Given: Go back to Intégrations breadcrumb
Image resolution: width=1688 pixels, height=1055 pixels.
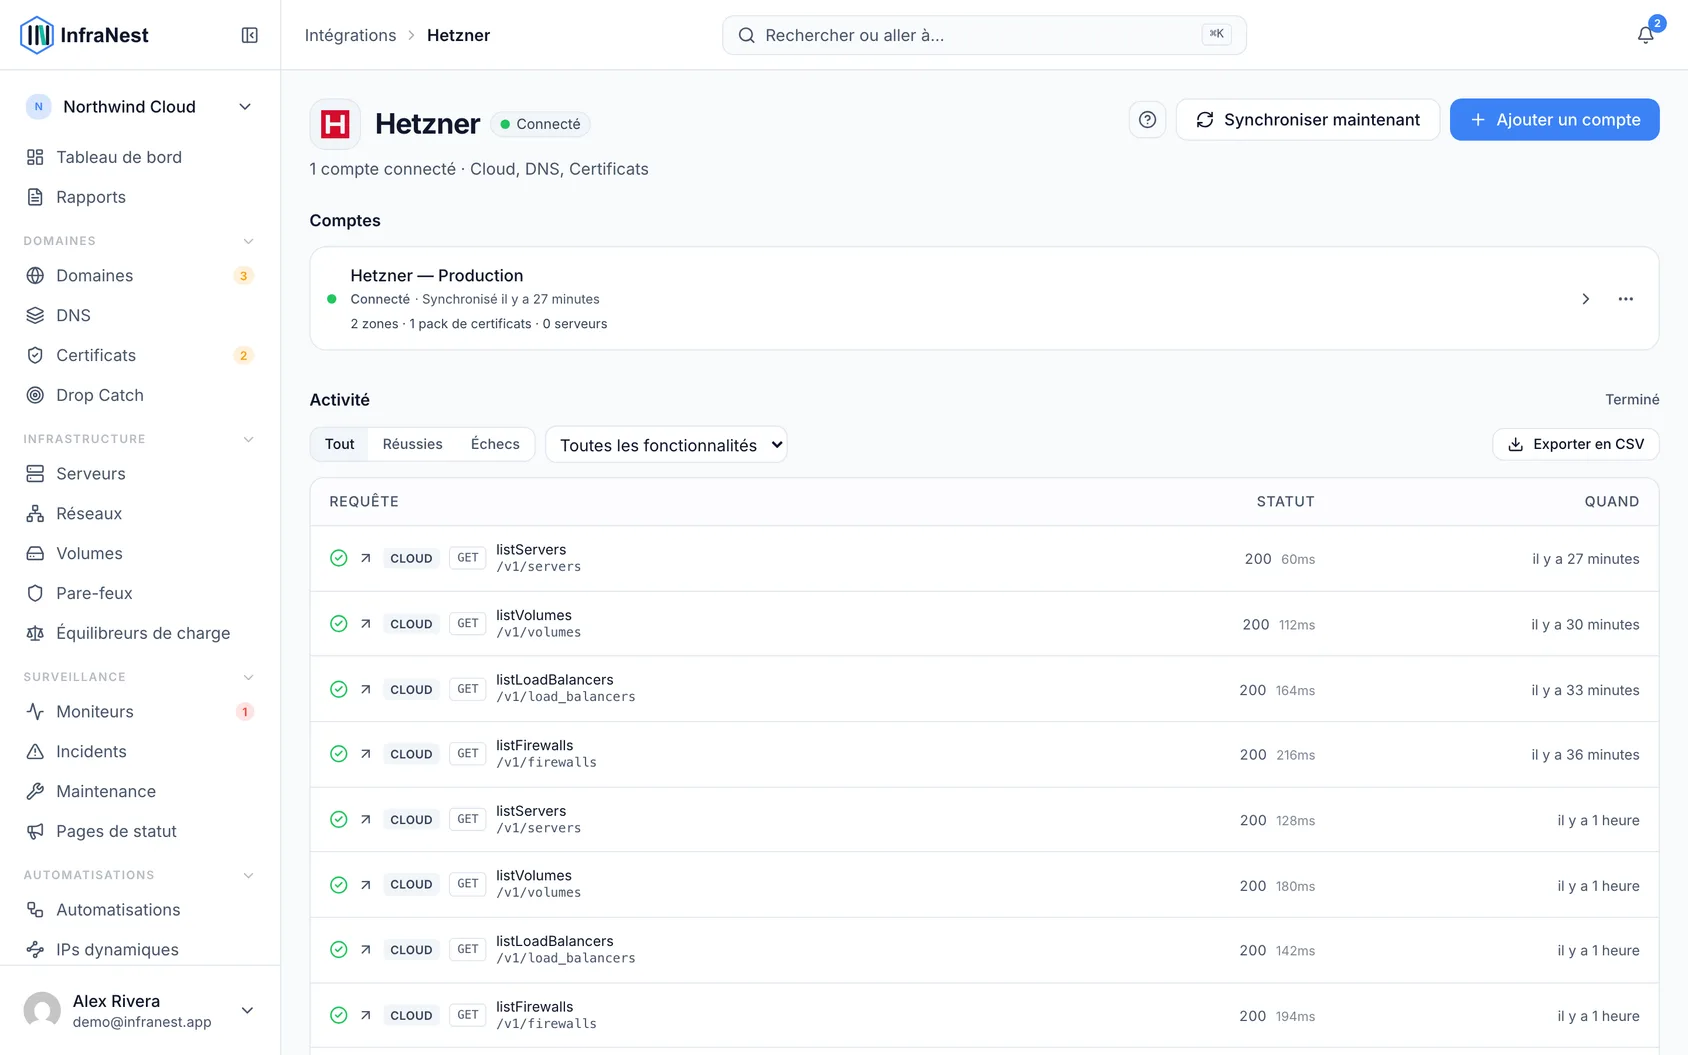Looking at the screenshot, I should tap(350, 35).
